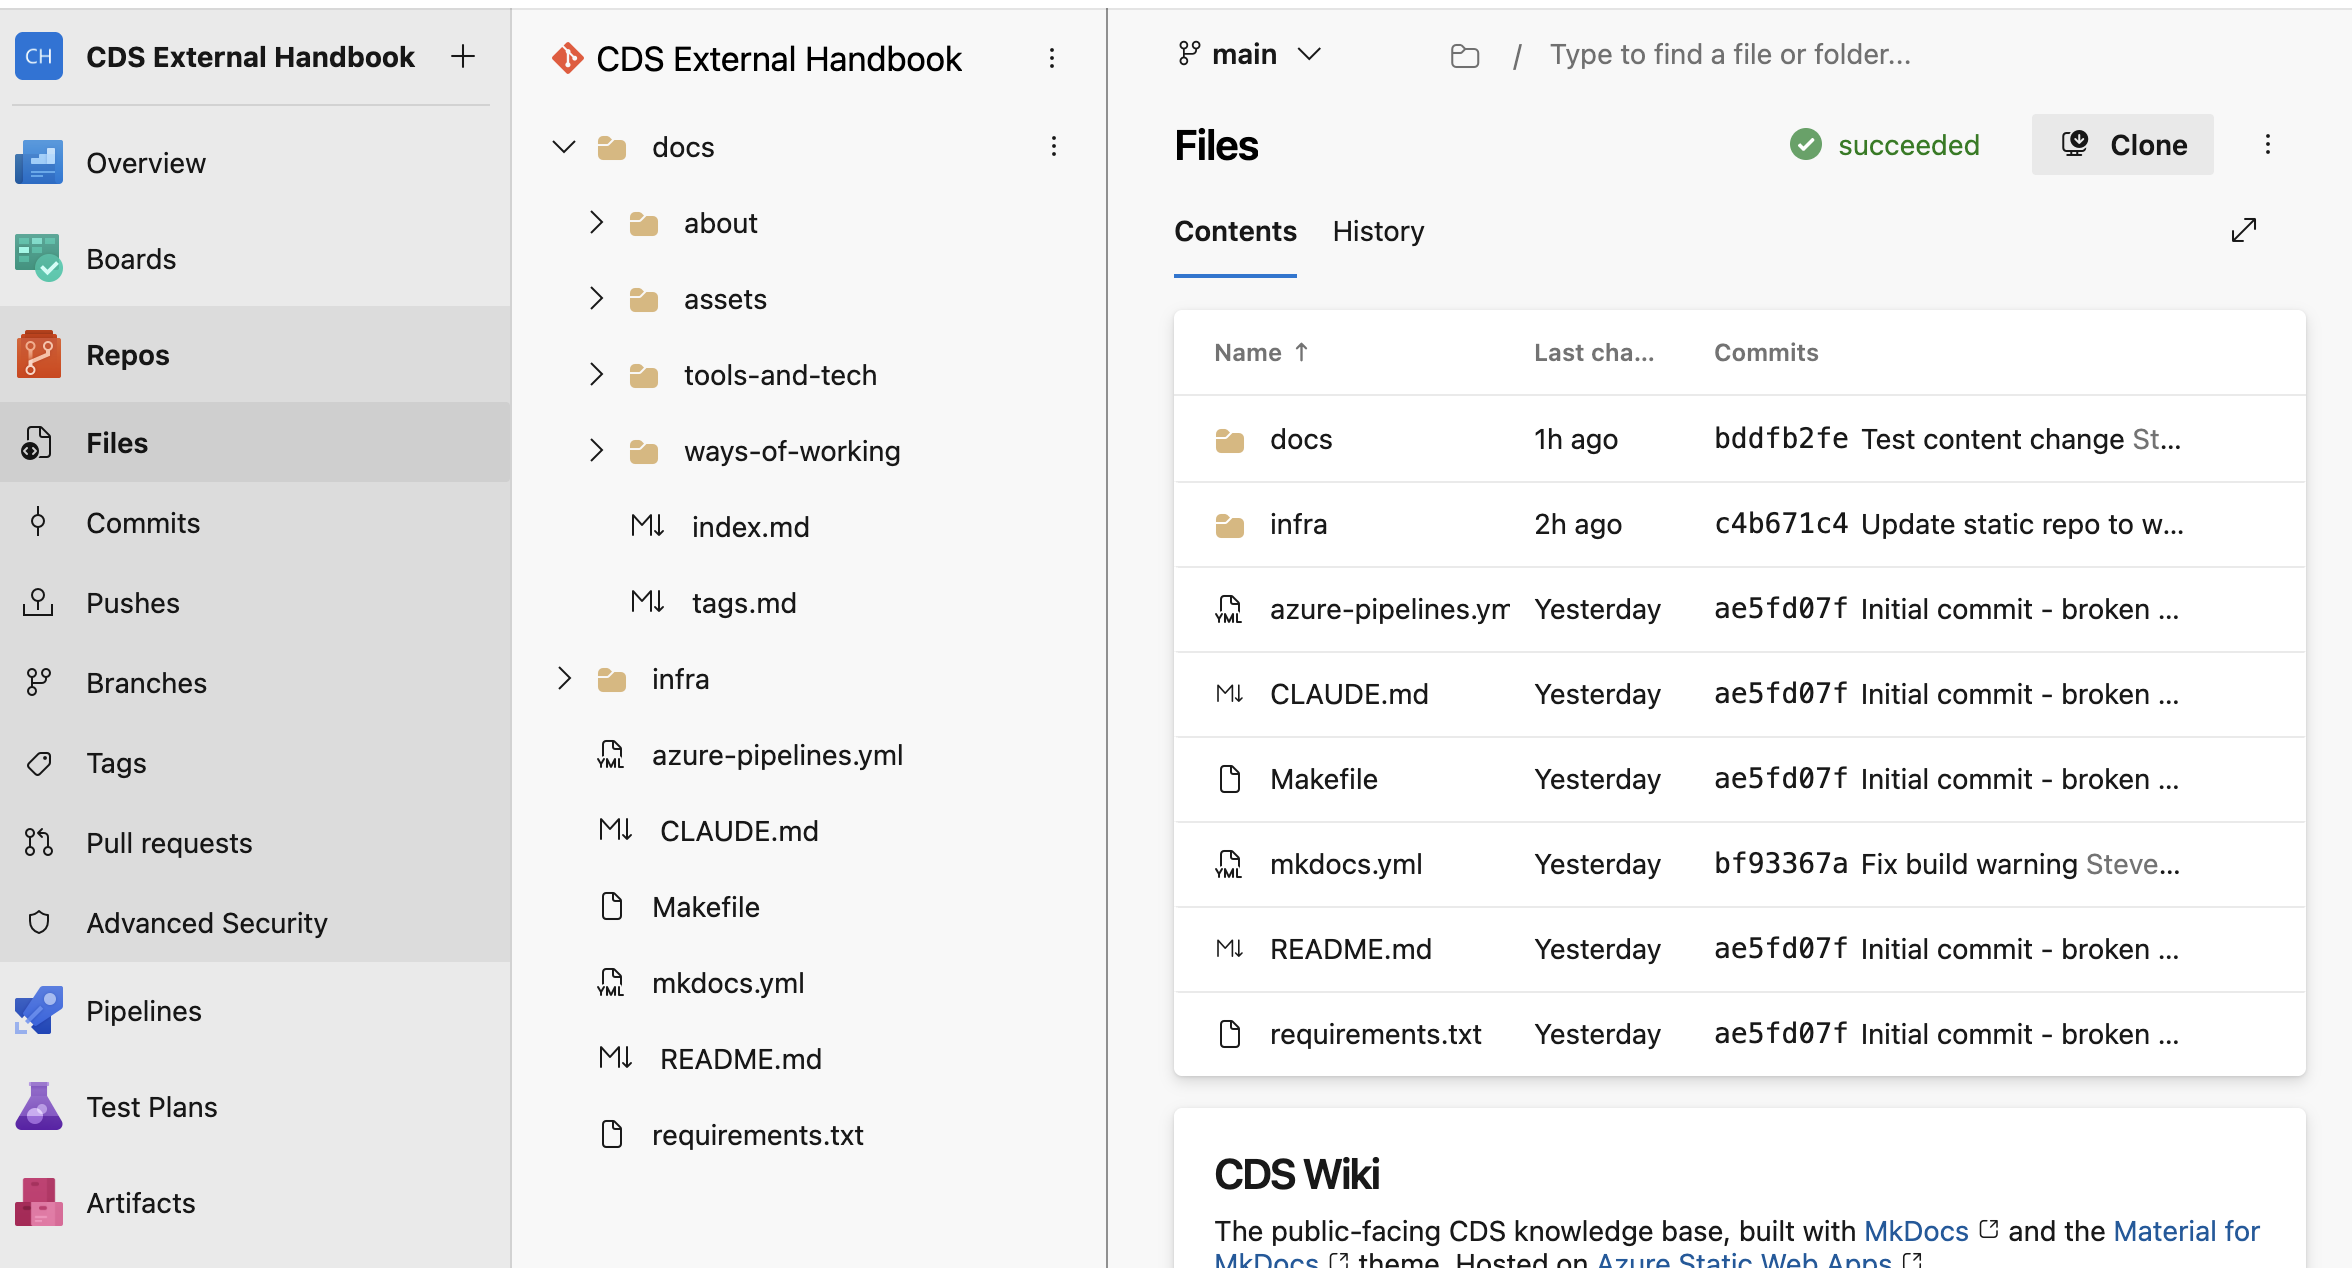Open the bddfb2fe commit link
Viewport: 2352px width, 1268px height.
1780,439
